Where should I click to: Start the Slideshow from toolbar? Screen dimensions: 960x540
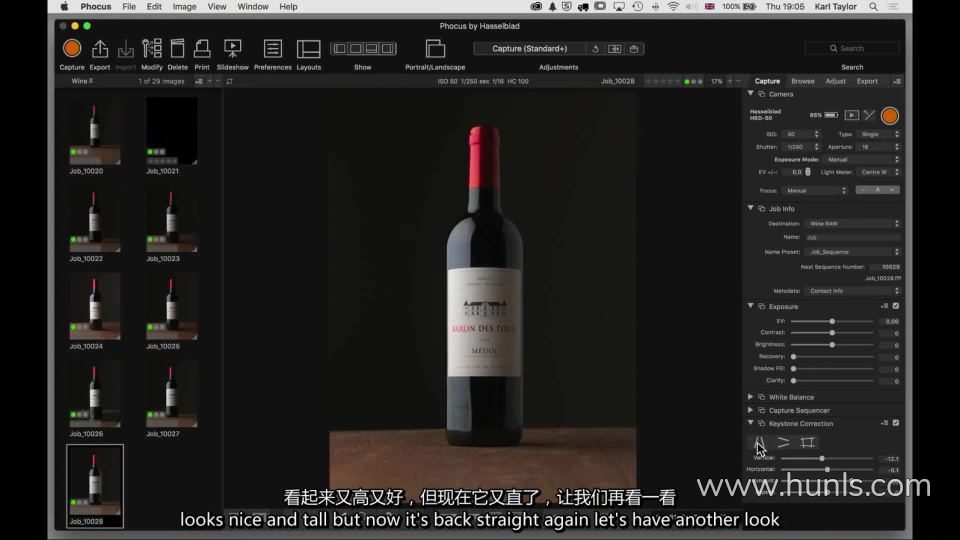click(x=233, y=48)
